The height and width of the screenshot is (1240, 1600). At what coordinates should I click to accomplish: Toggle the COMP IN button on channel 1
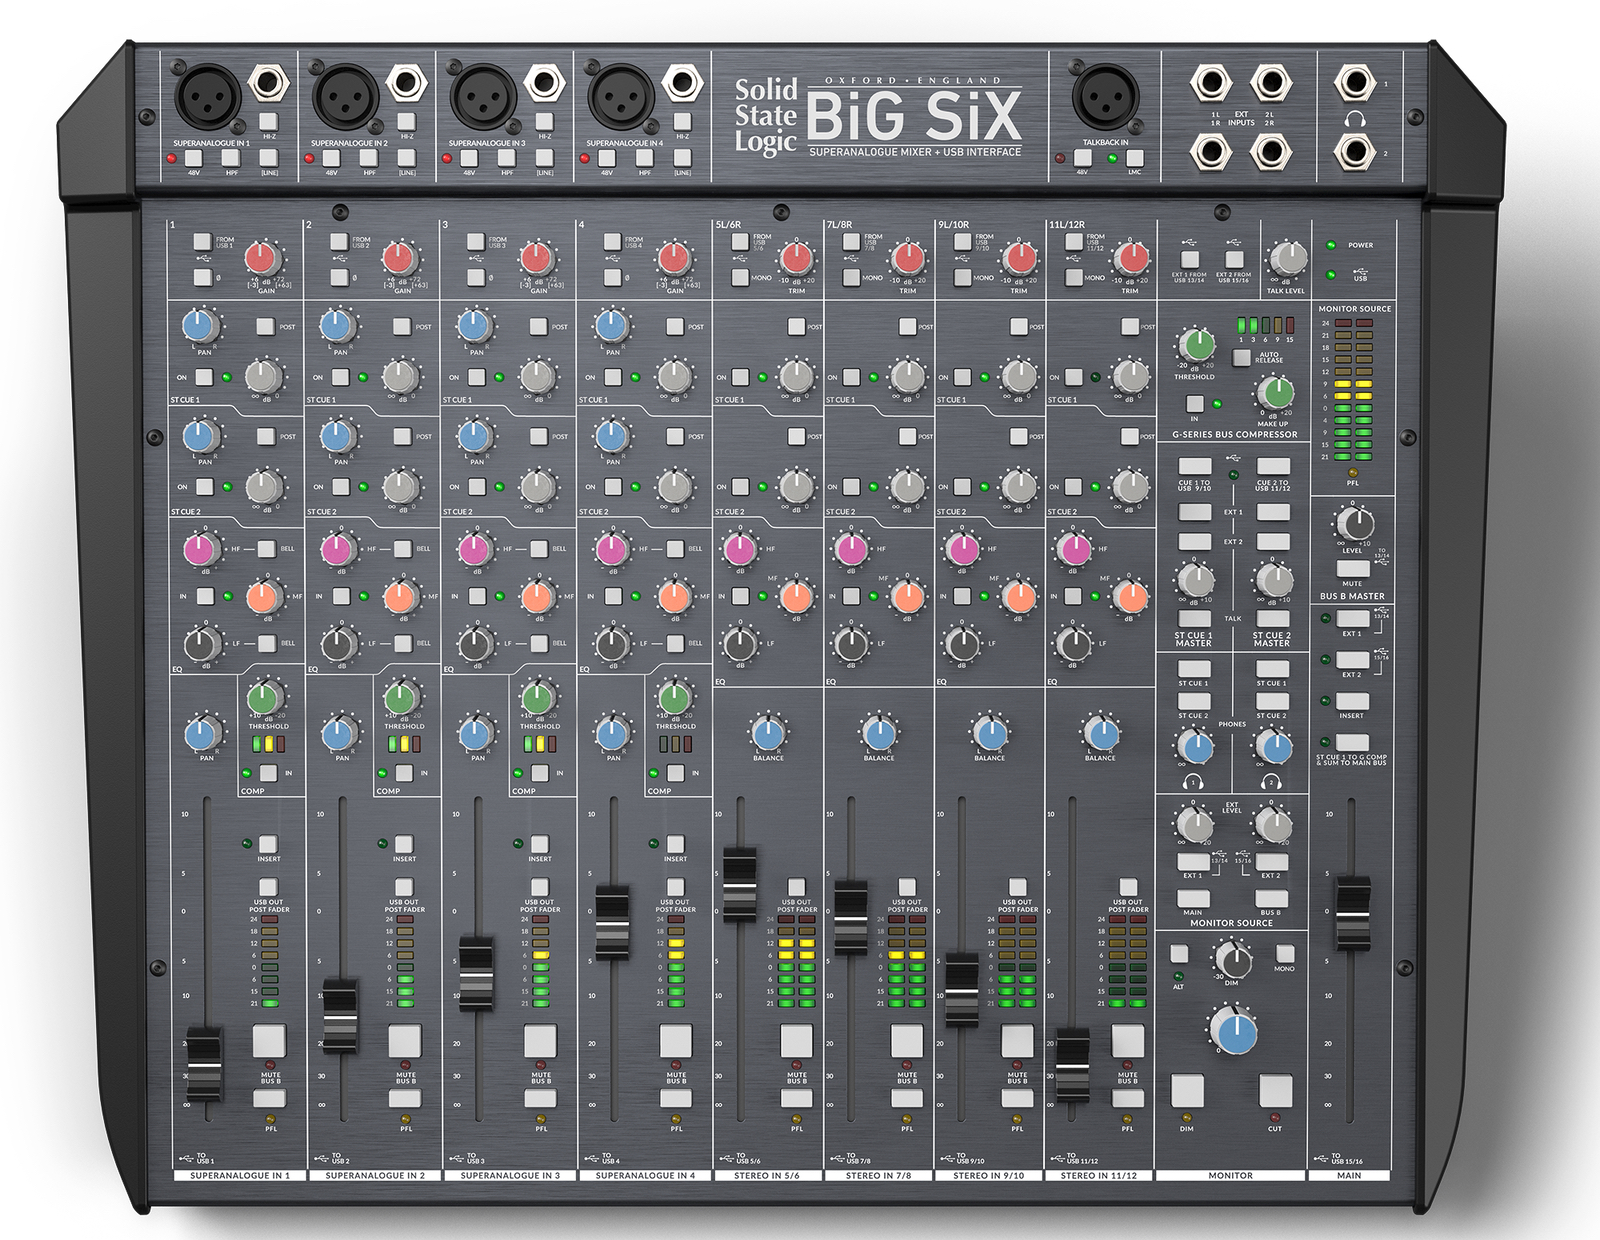pos(268,773)
